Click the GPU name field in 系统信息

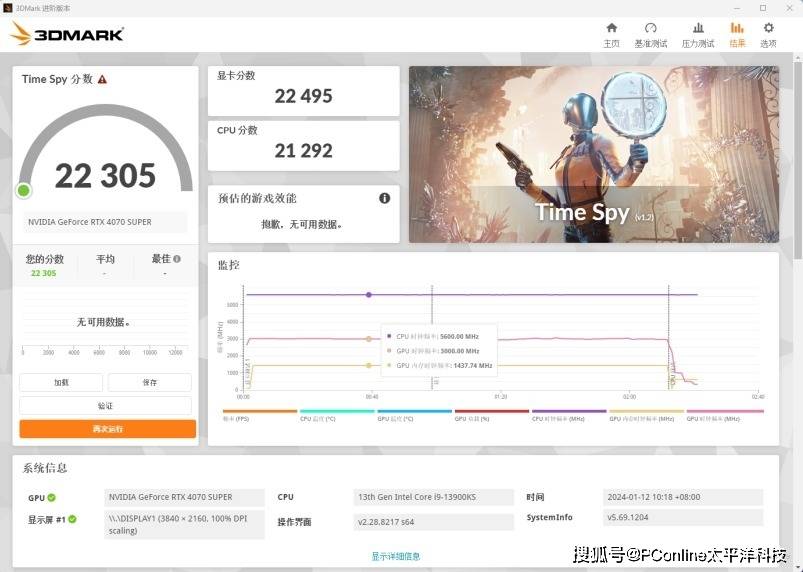[x=184, y=497]
